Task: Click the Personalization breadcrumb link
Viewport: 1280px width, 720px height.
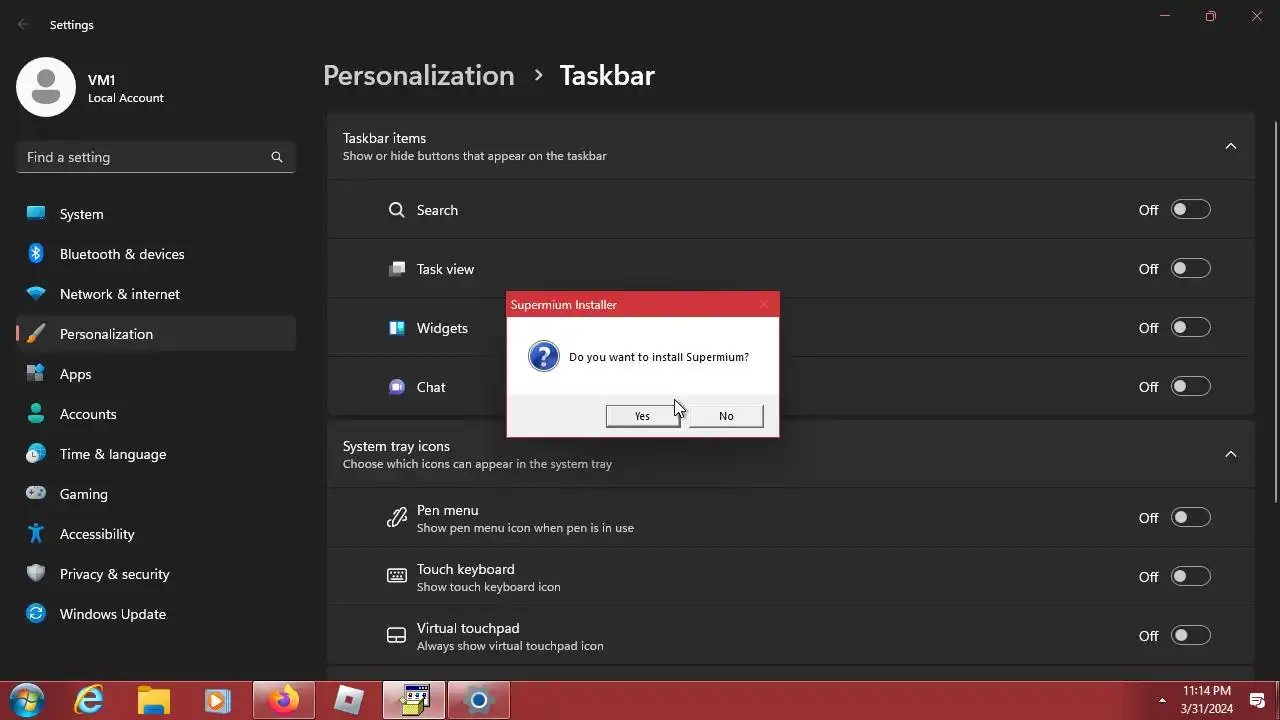Action: [419, 76]
